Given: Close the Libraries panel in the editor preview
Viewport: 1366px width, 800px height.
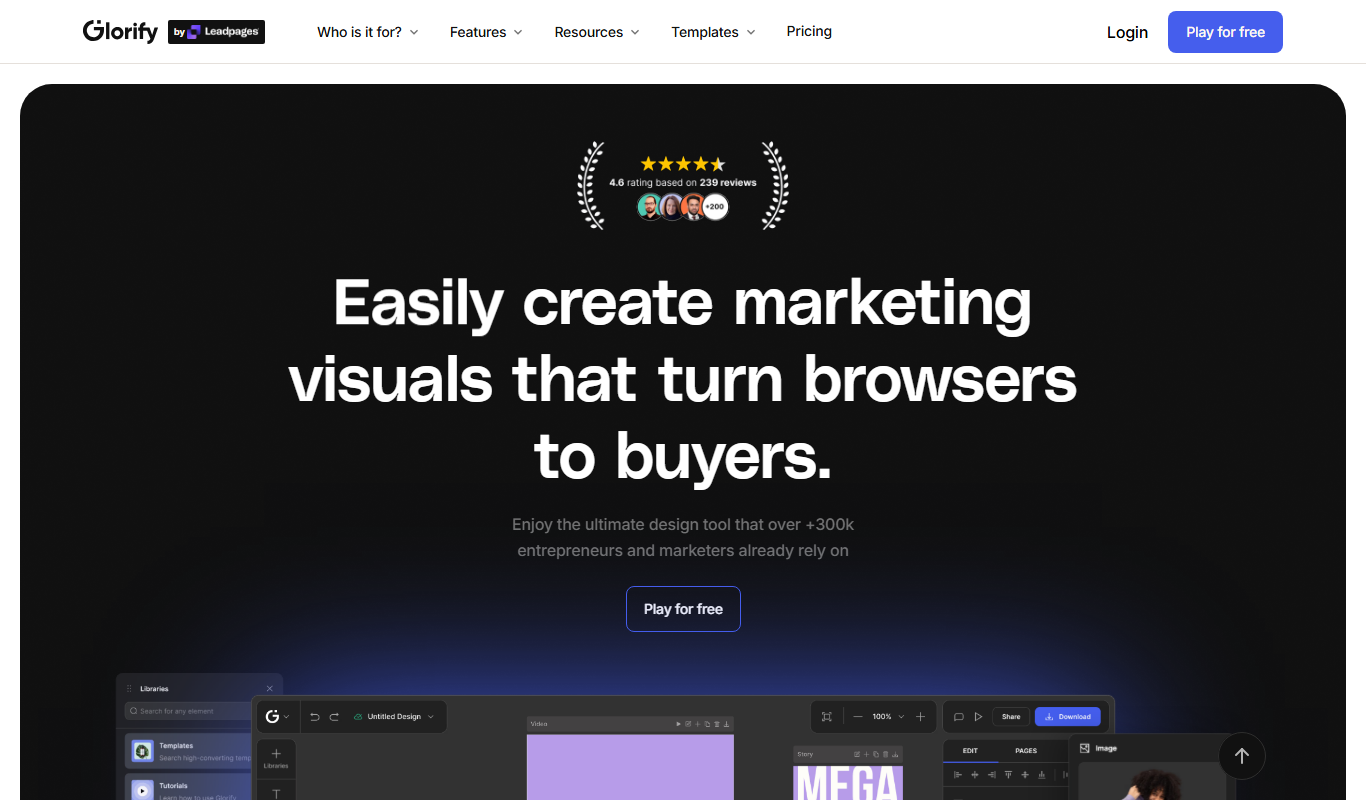Looking at the screenshot, I should (269, 688).
